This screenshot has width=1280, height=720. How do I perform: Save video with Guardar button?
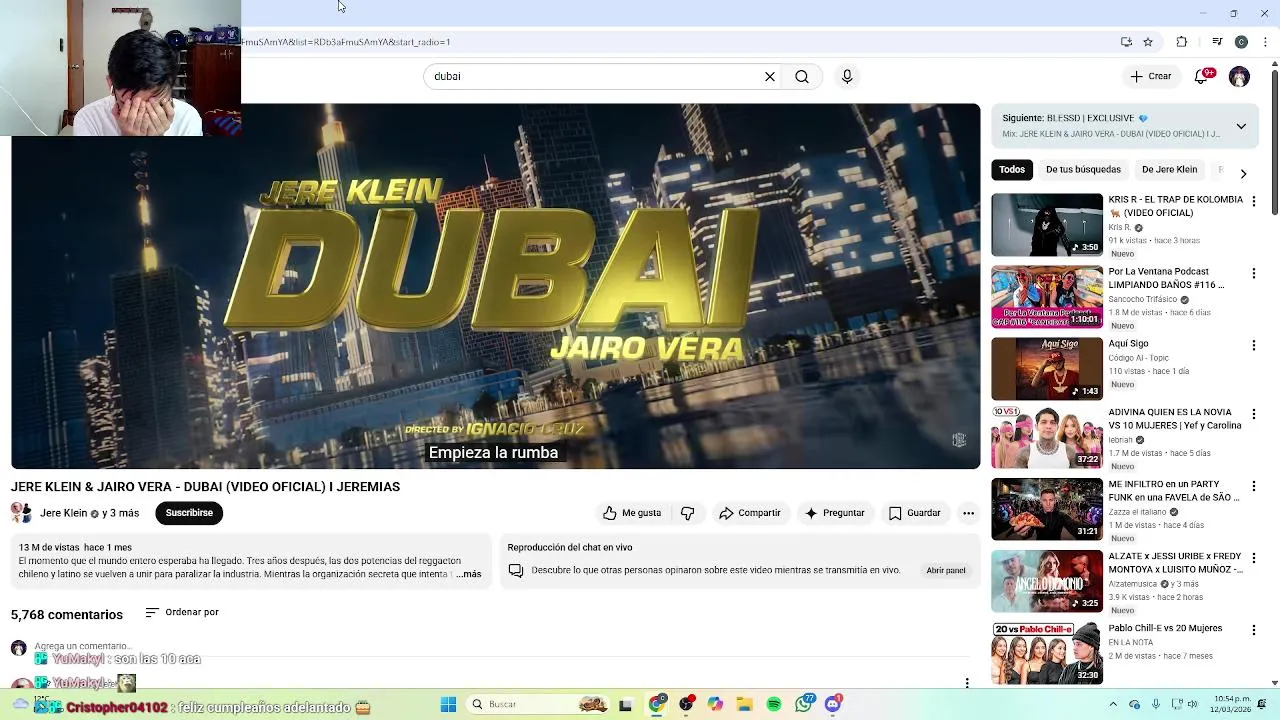[915, 513]
